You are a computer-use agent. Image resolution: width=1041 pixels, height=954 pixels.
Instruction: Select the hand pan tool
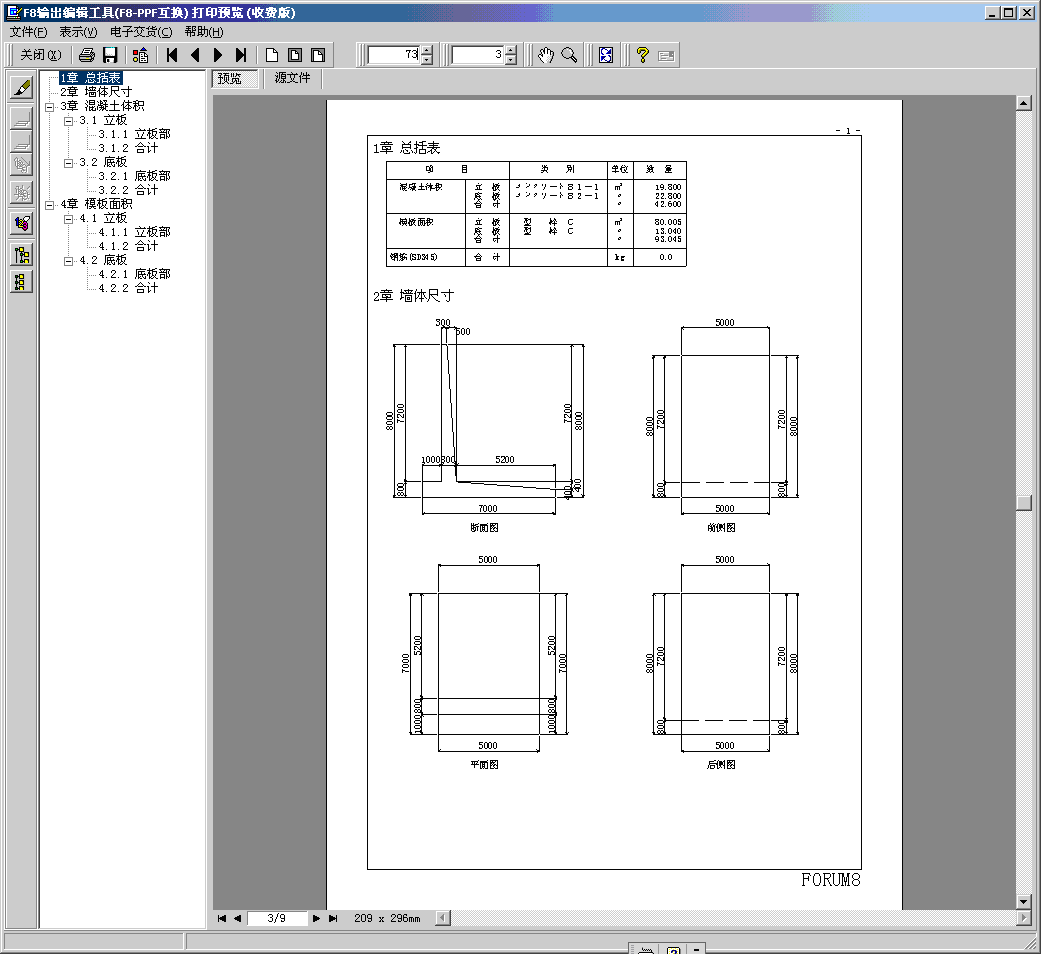pos(546,55)
